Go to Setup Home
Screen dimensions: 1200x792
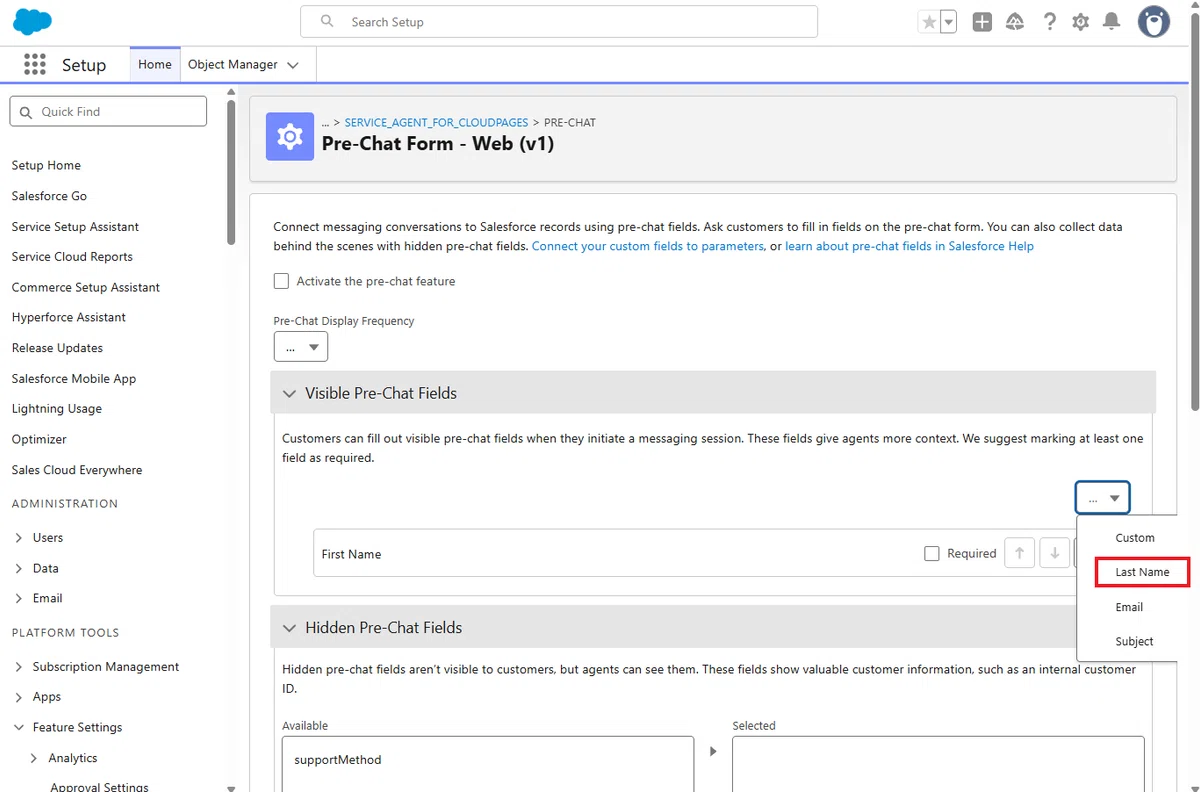46,165
